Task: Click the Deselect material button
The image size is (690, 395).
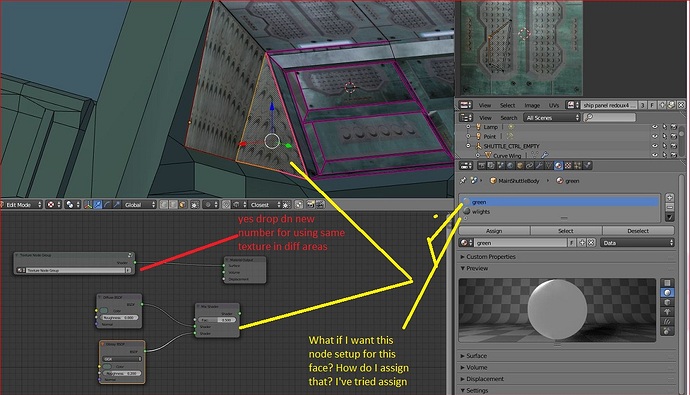Action: [x=638, y=230]
